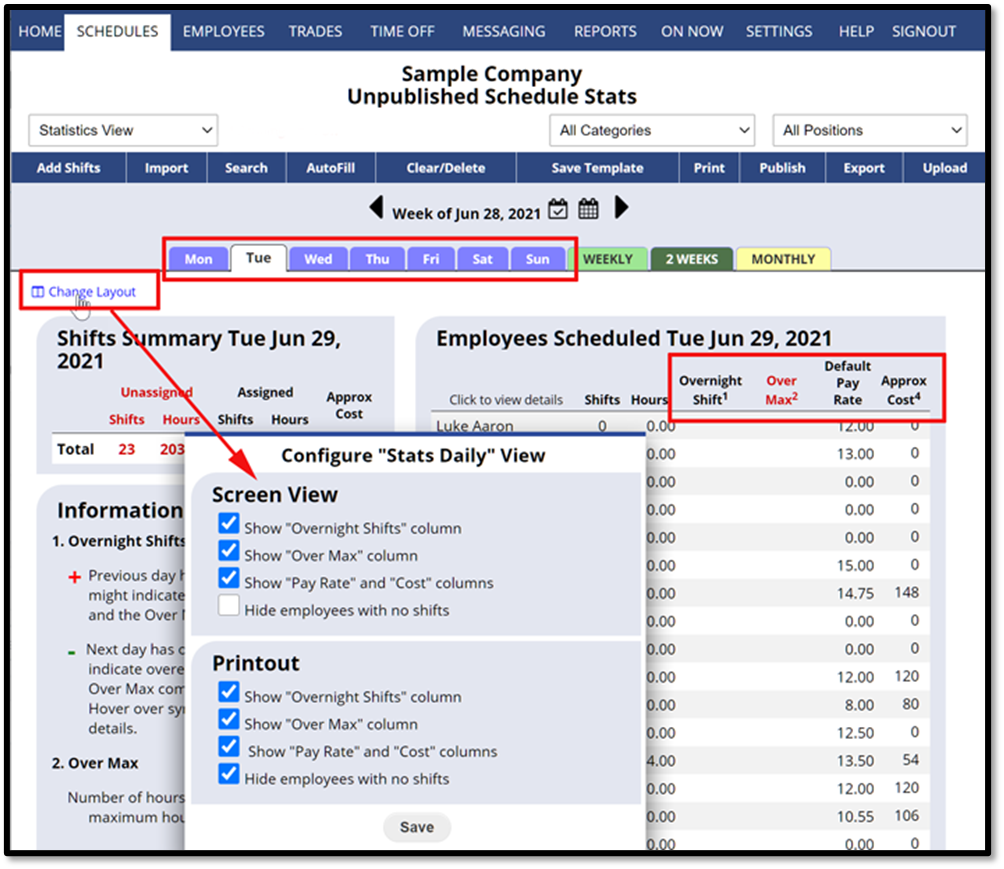Click employee Luke Aaron to view details
This screenshot has height=869, width=1004.
[x=475, y=426]
